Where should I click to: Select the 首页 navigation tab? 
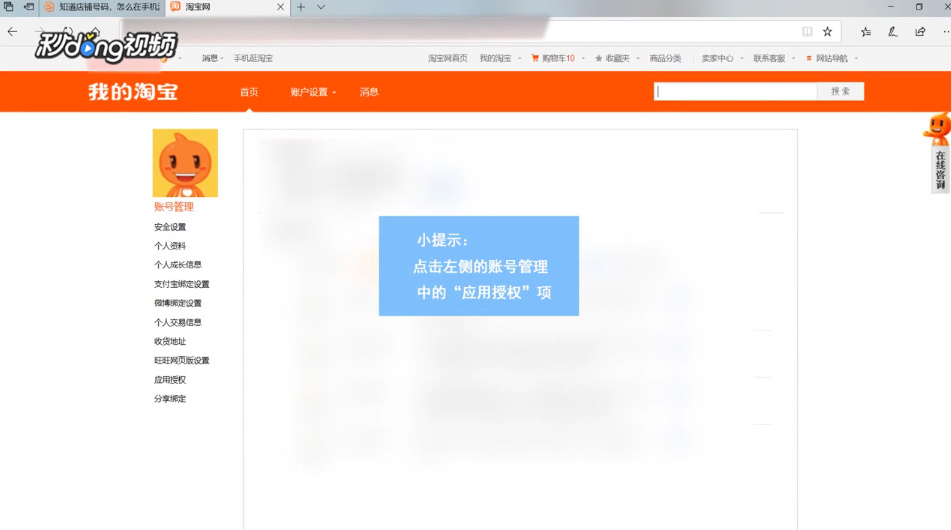click(249, 92)
